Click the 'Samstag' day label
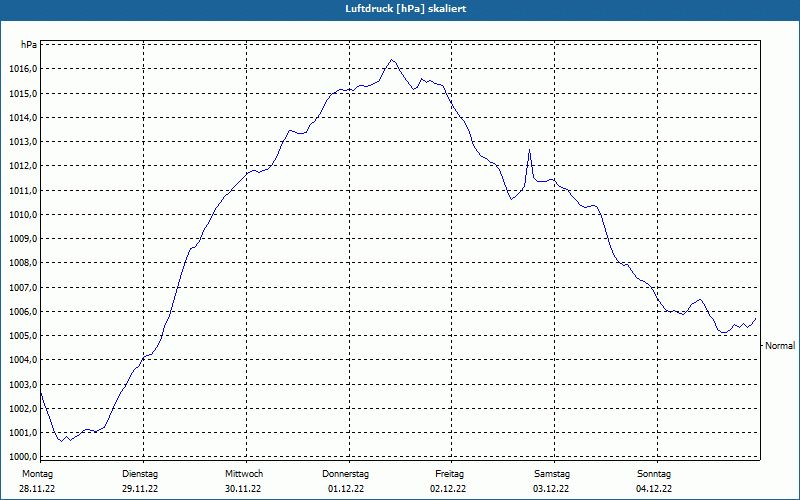 click(x=552, y=474)
